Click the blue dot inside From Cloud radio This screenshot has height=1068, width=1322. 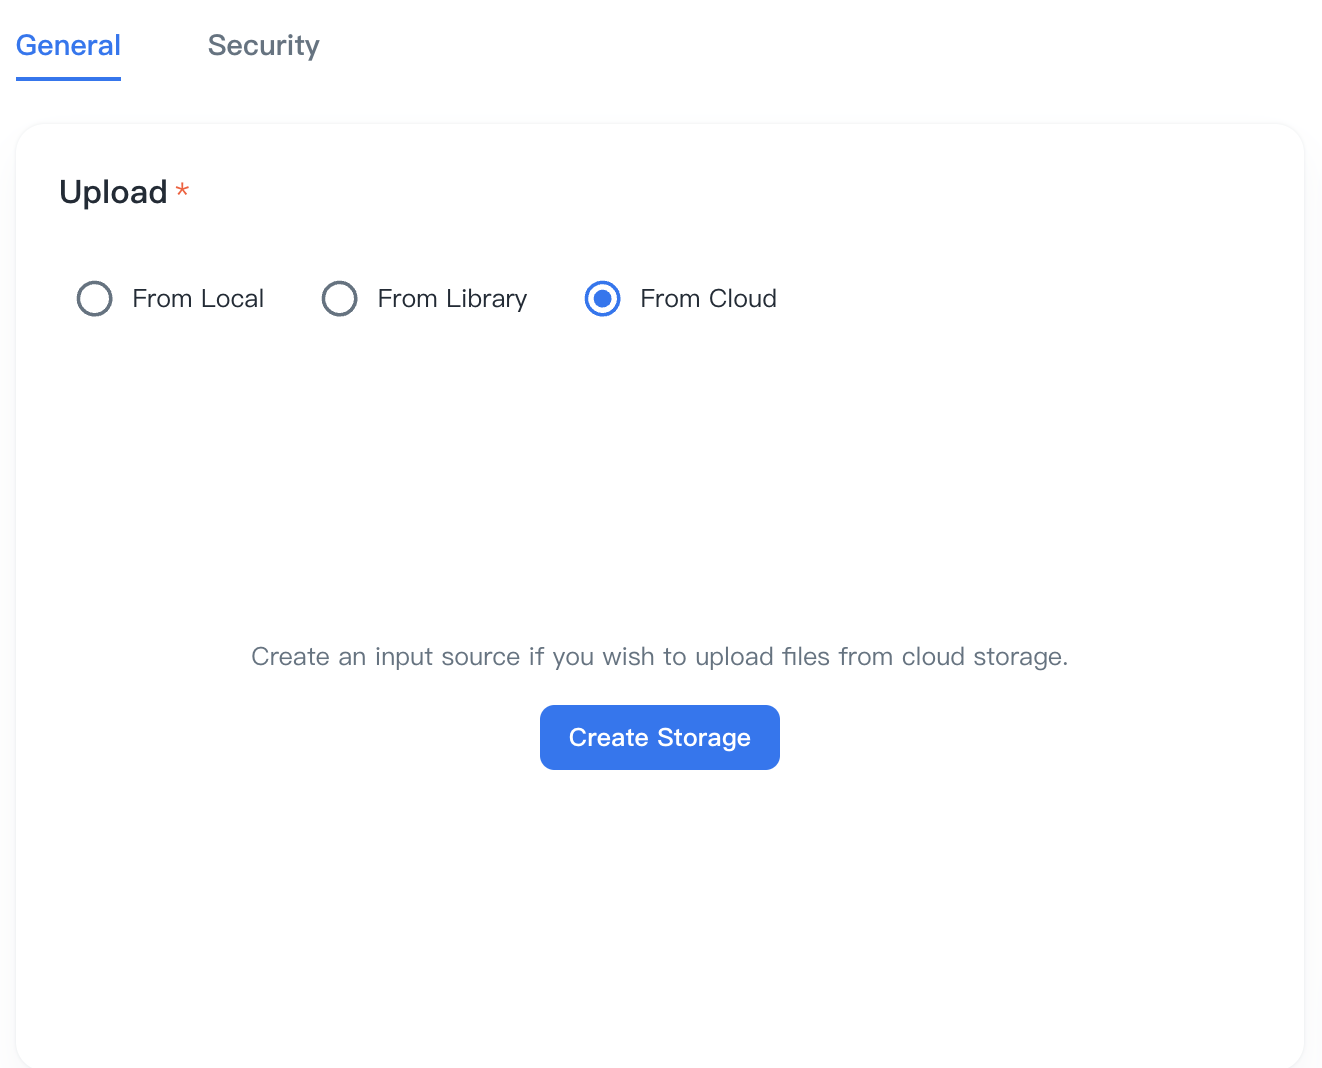pos(602,299)
